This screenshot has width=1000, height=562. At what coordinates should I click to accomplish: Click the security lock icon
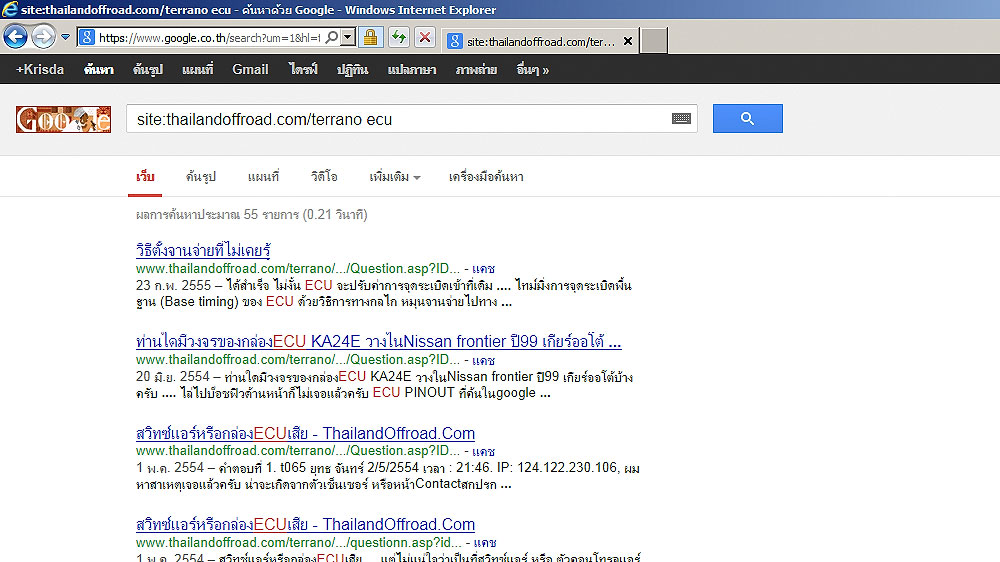pyautogui.click(x=370, y=38)
